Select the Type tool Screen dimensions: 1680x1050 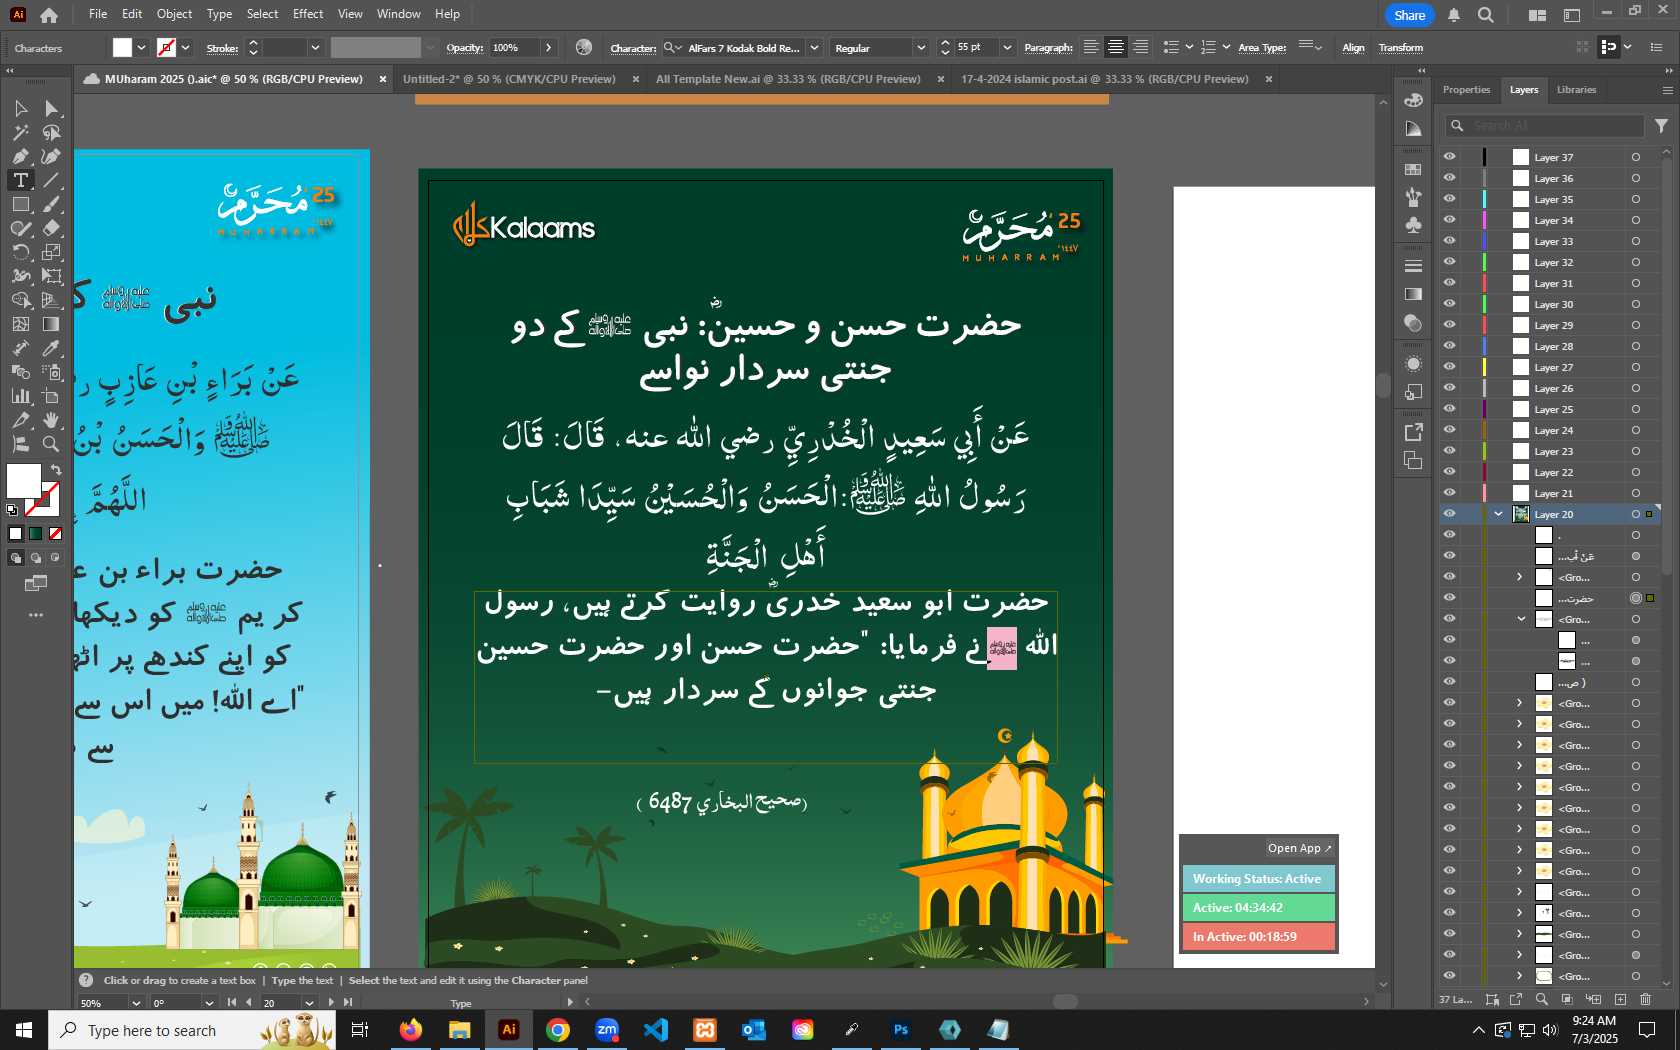(x=20, y=180)
